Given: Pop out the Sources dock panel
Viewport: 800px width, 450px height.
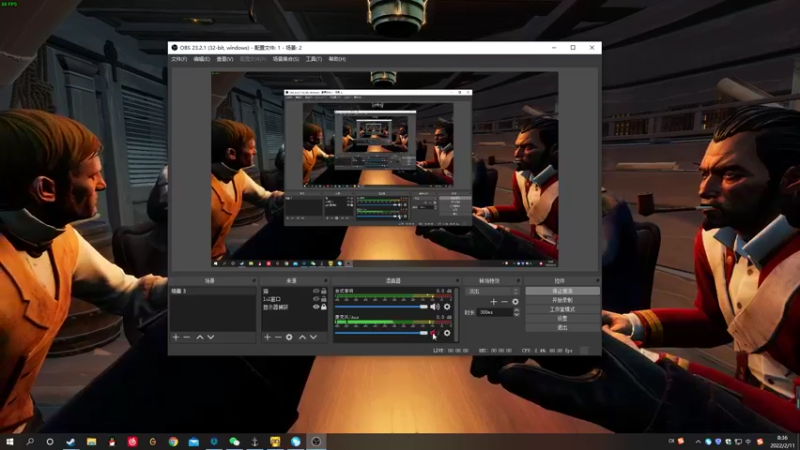Looking at the screenshot, I should point(325,281).
